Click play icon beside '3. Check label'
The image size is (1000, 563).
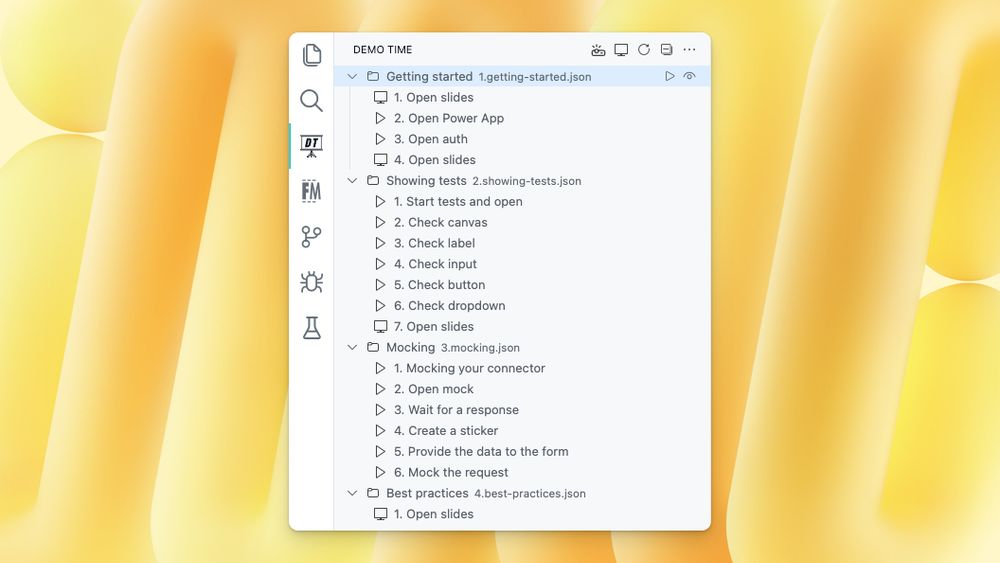pyautogui.click(x=381, y=243)
